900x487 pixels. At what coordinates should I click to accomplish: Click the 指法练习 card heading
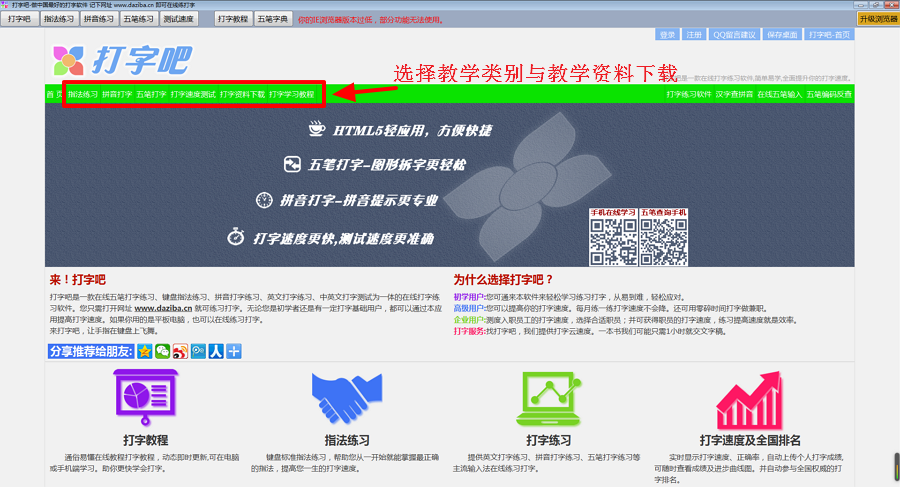[x=347, y=440]
